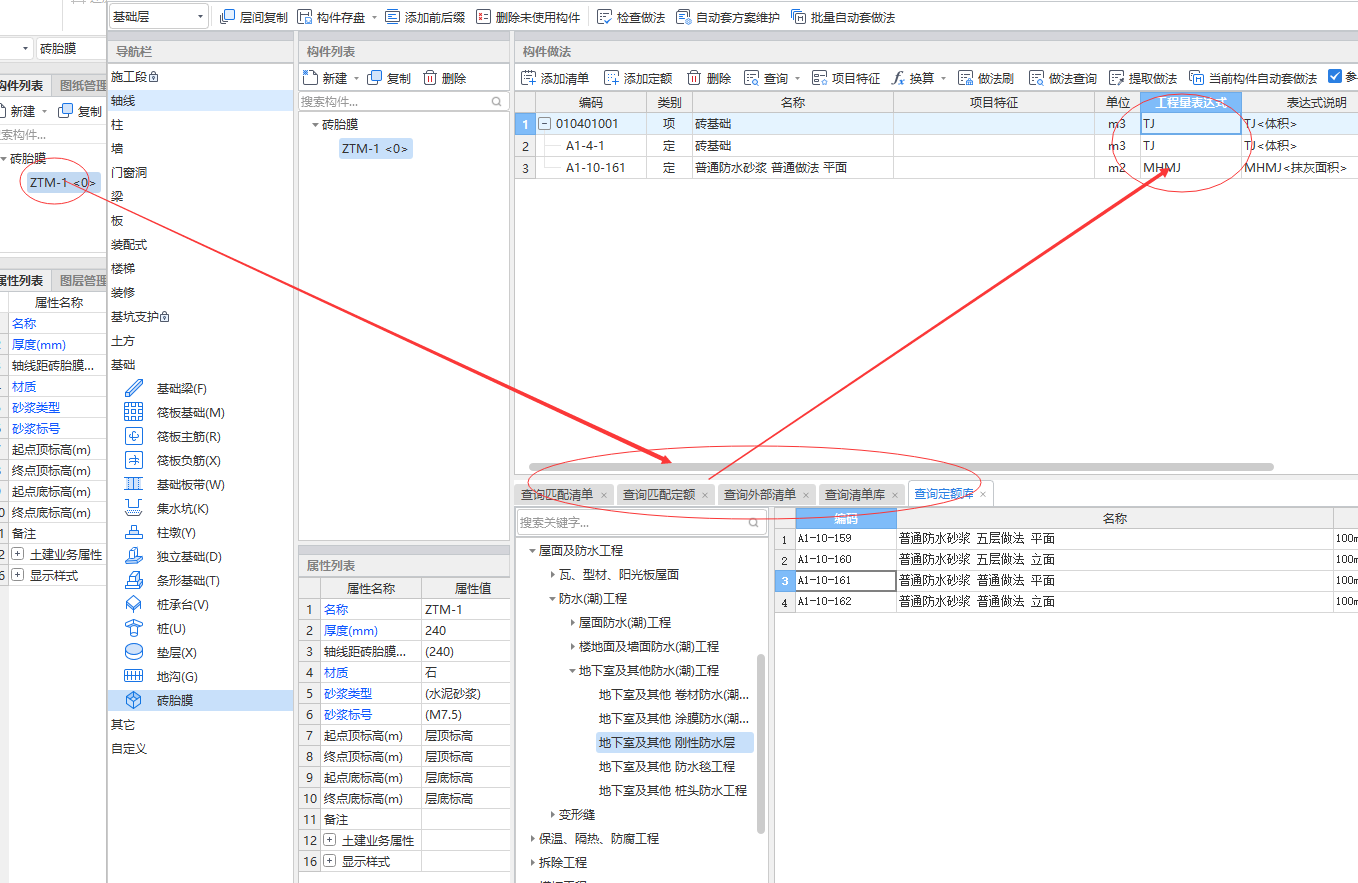Image resolution: width=1358 pixels, height=883 pixels.
Task: Click 装修 in the navigation bar
Action: [123, 292]
